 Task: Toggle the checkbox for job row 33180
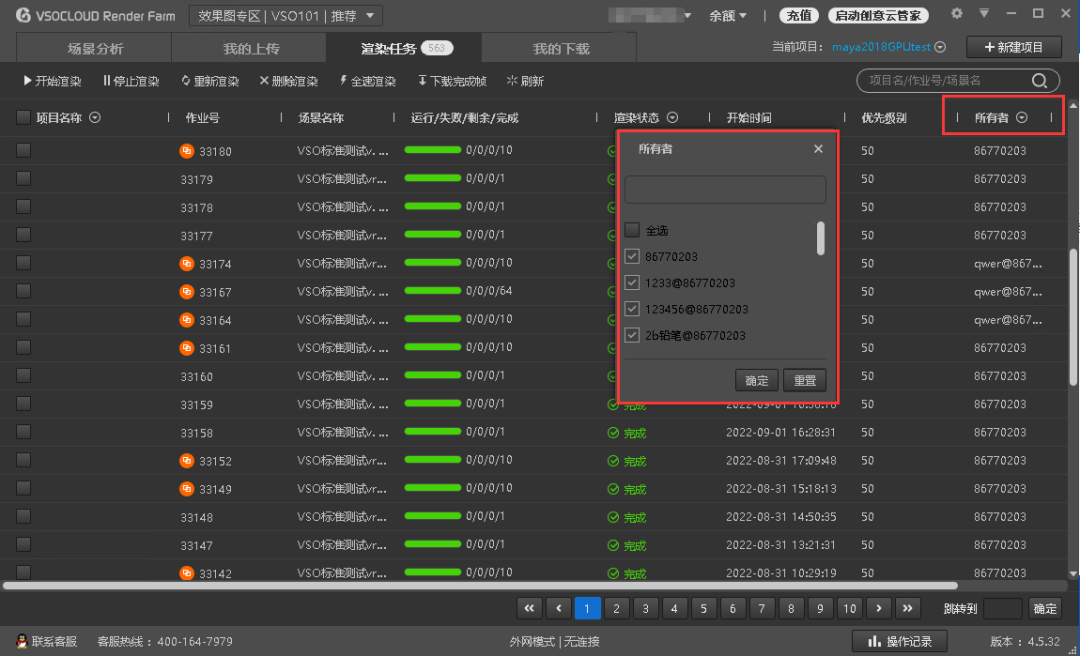(x=23, y=151)
